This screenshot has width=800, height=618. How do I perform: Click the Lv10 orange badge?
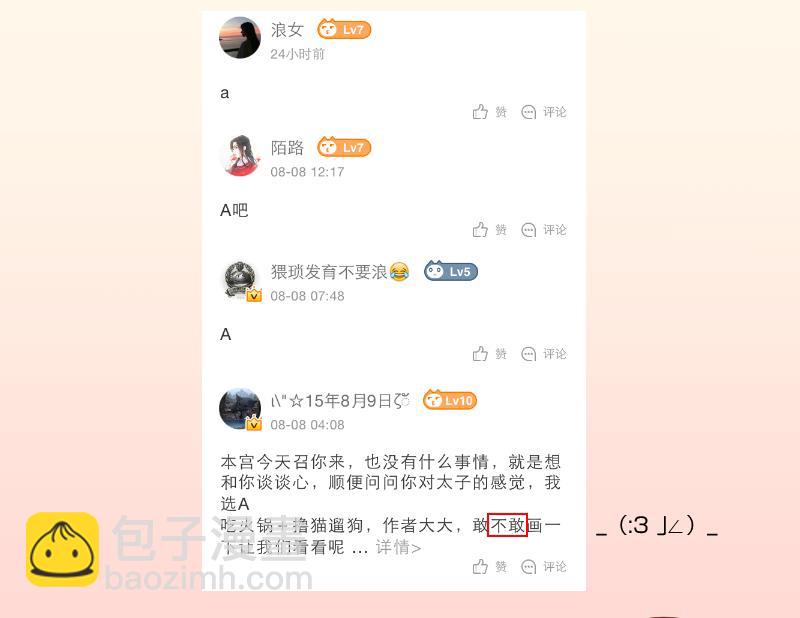(450, 401)
